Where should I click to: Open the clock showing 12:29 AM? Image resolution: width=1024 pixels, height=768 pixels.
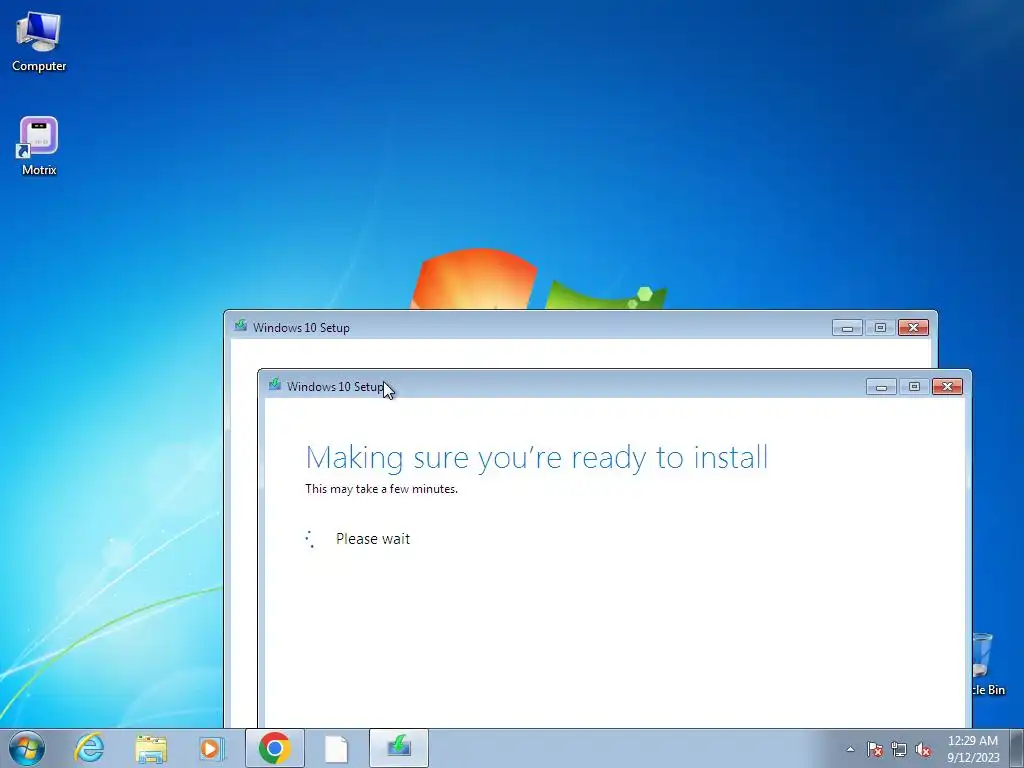(973, 748)
